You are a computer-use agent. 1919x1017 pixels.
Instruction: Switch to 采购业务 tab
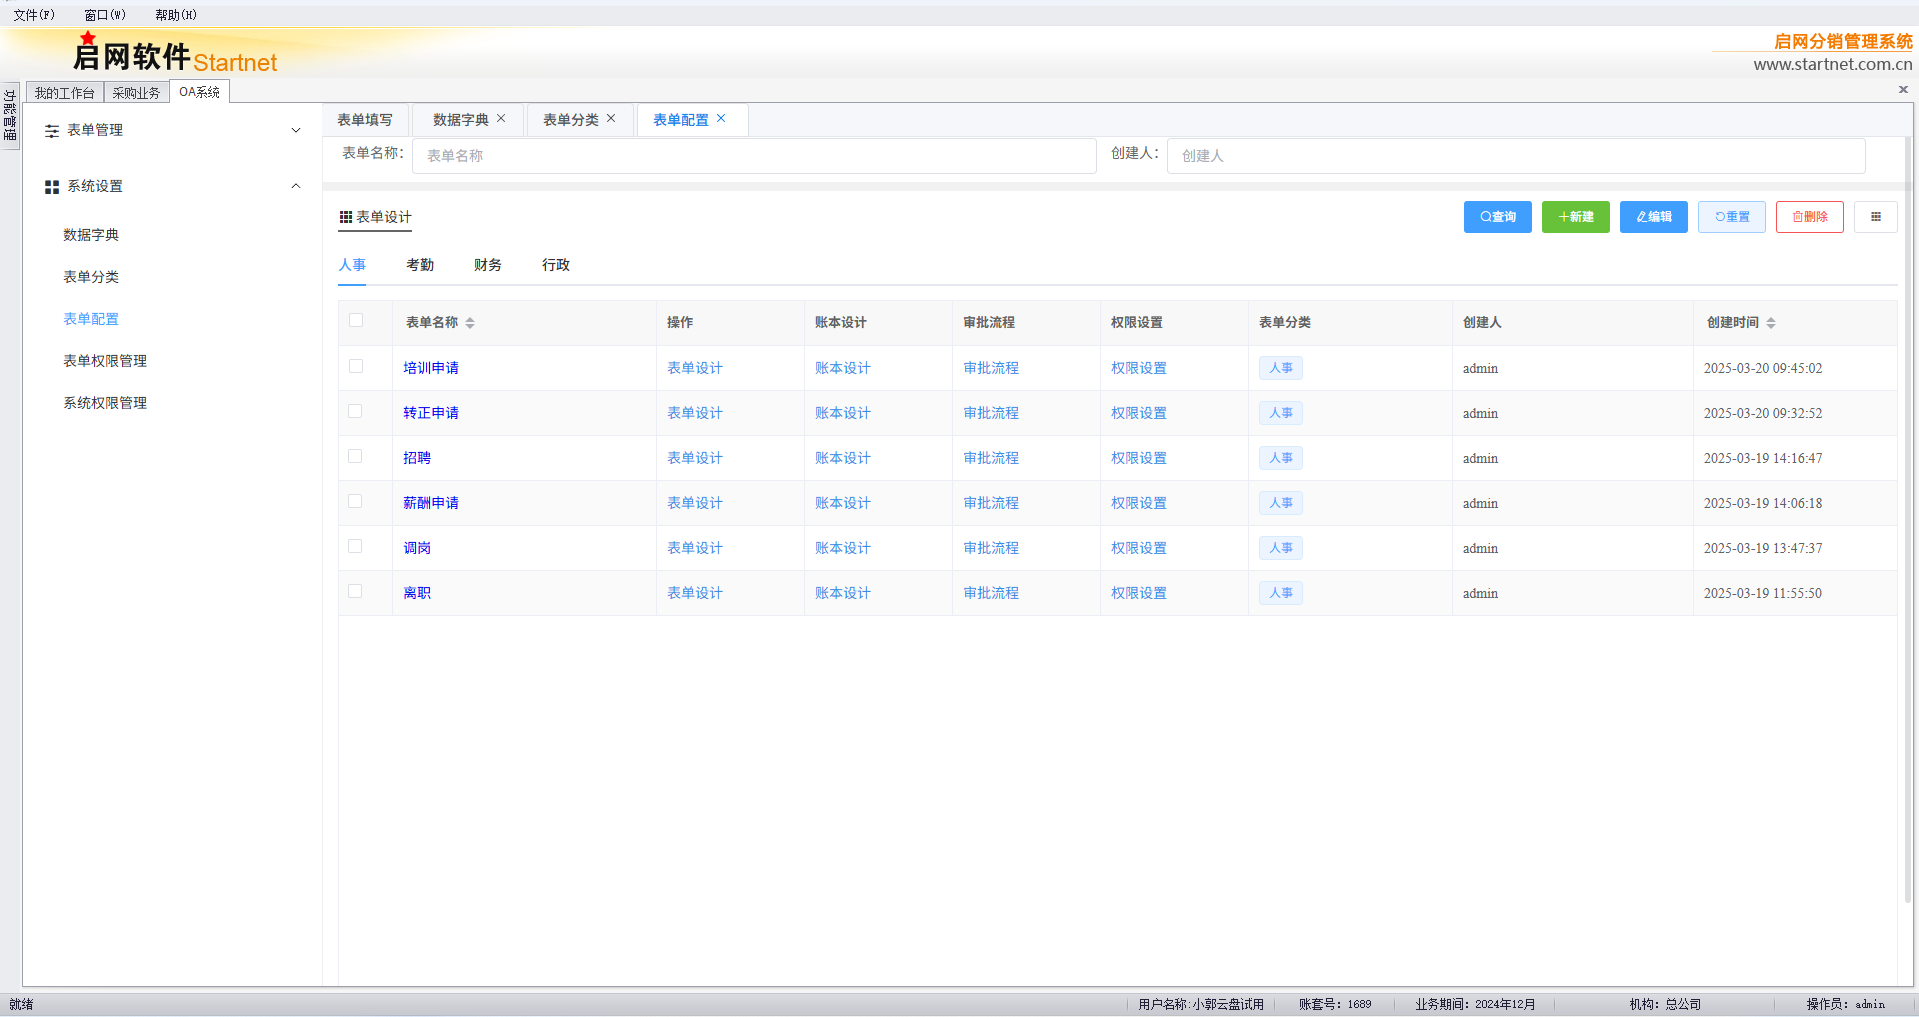pyautogui.click(x=136, y=93)
